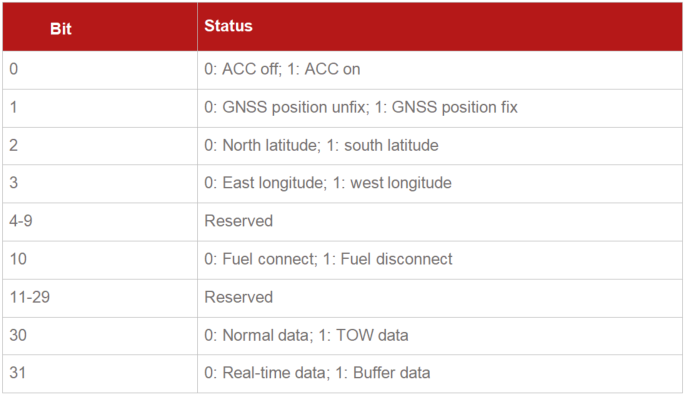
Task: Click the East longitude status cell
Action: pos(440,184)
